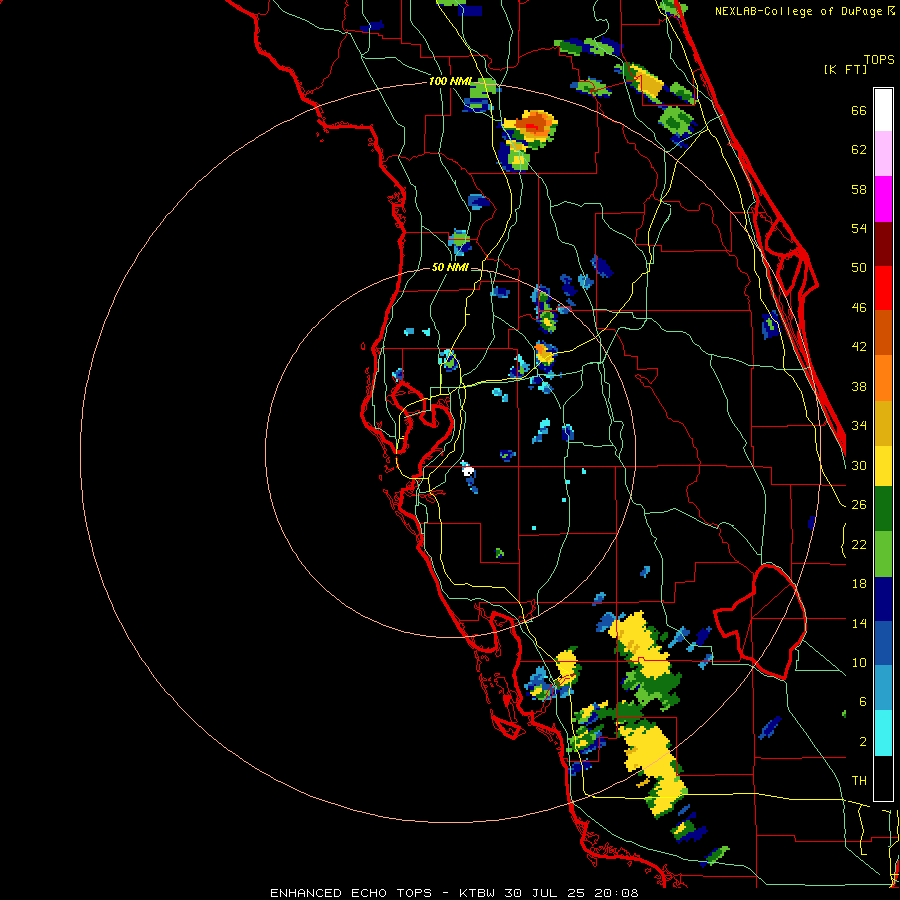Click the navy swatch for 14 kft
The height and width of the screenshot is (900, 900).
[883, 599]
